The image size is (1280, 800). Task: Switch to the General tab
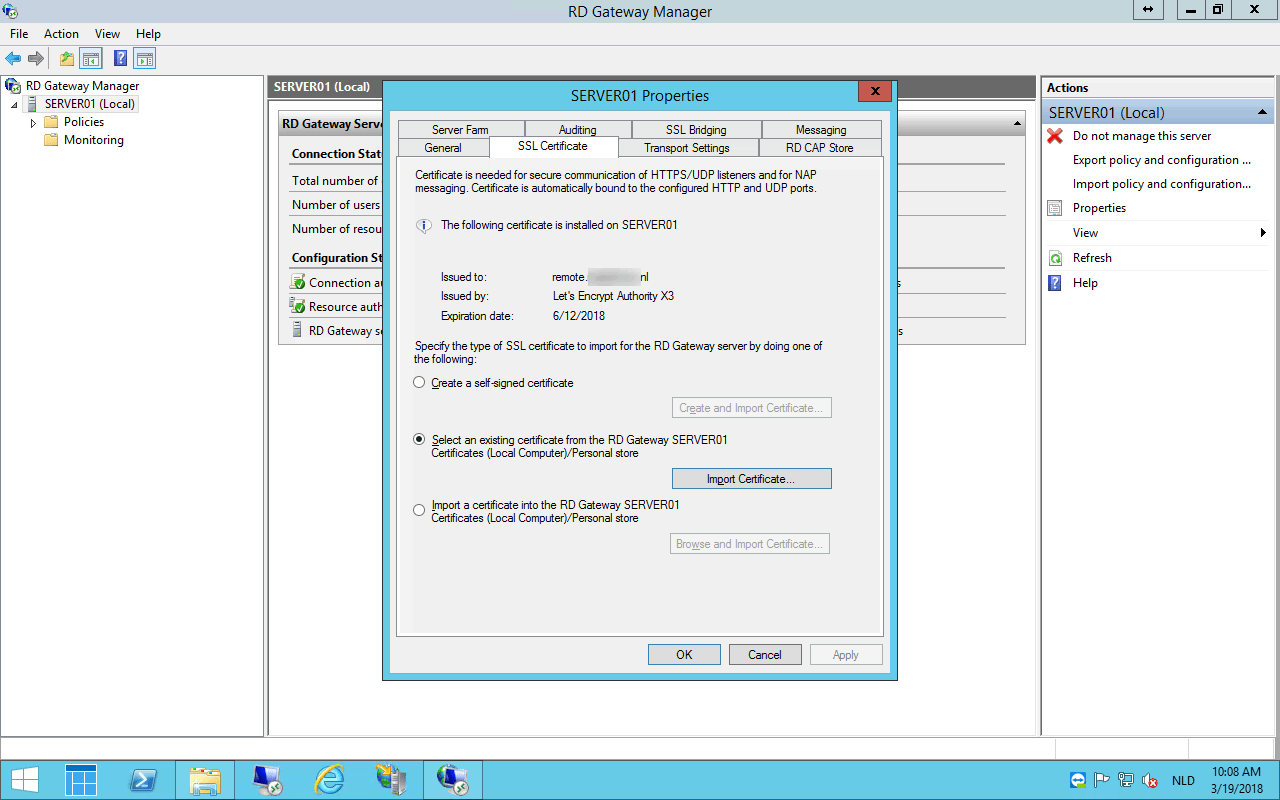(x=443, y=148)
